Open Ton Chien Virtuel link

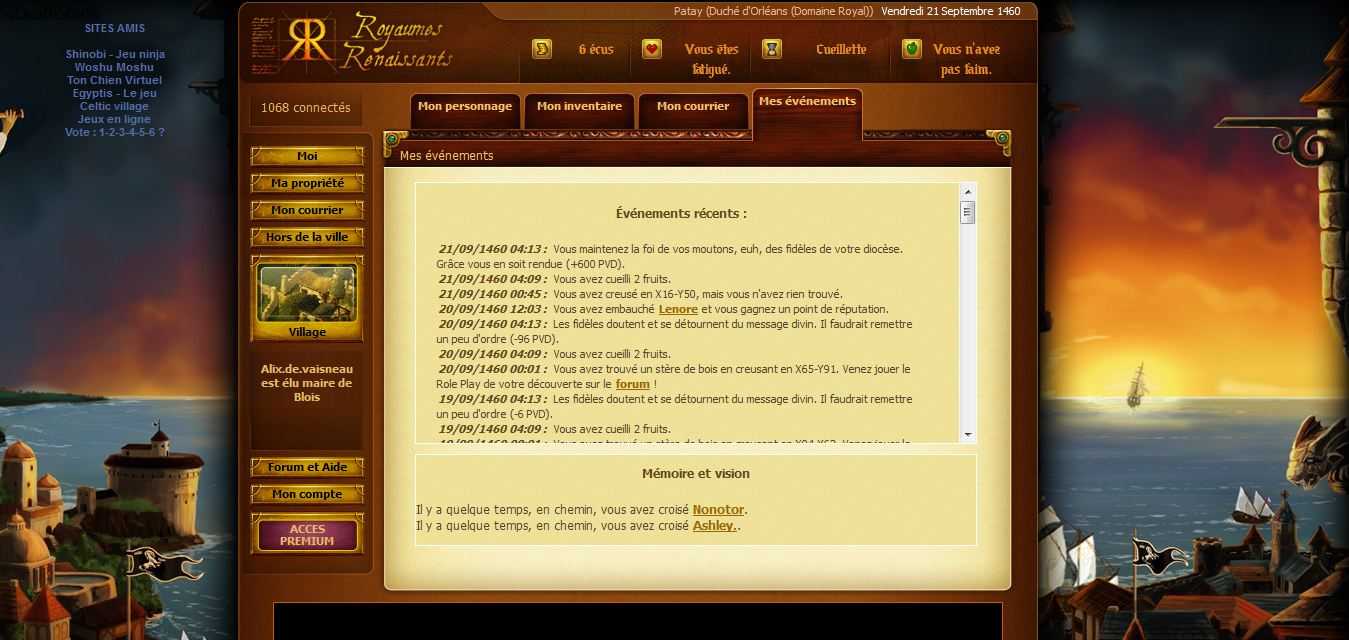[x=114, y=80]
